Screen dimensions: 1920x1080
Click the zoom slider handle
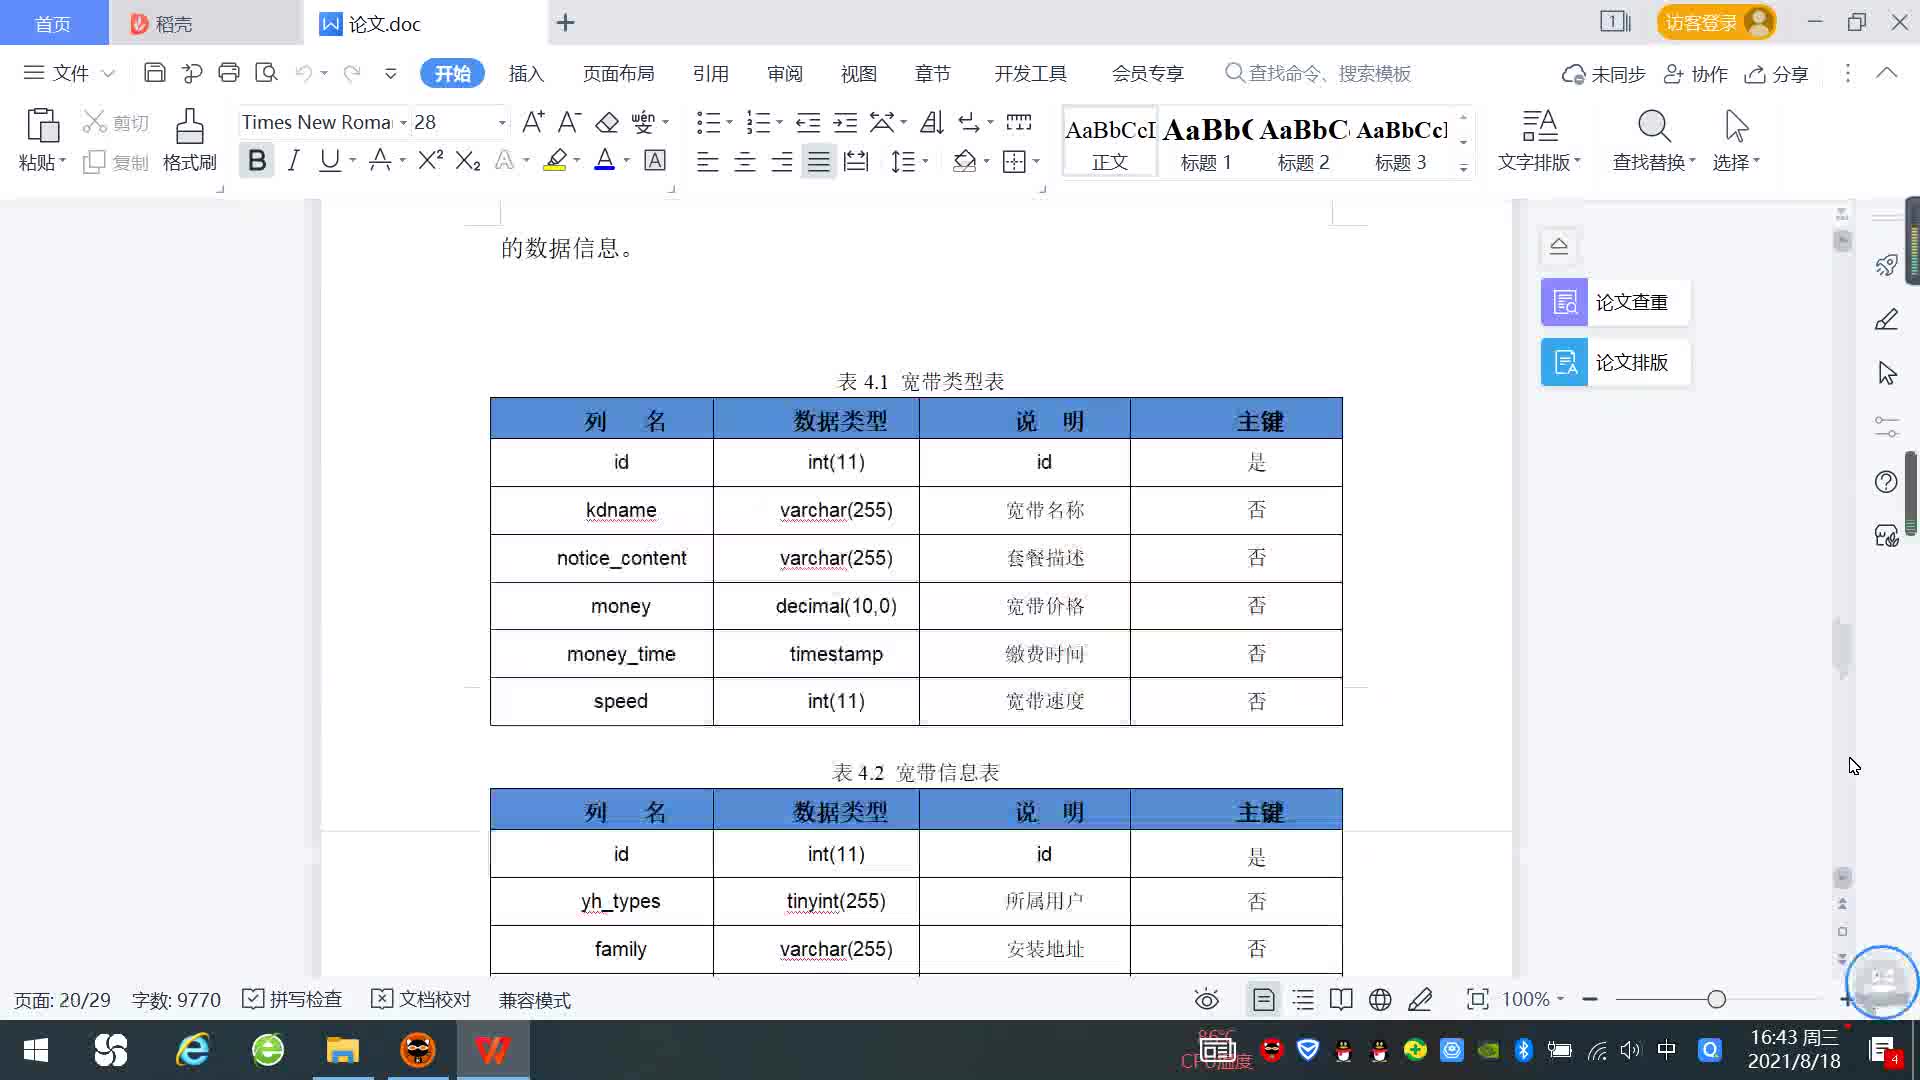pos(1716,999)
